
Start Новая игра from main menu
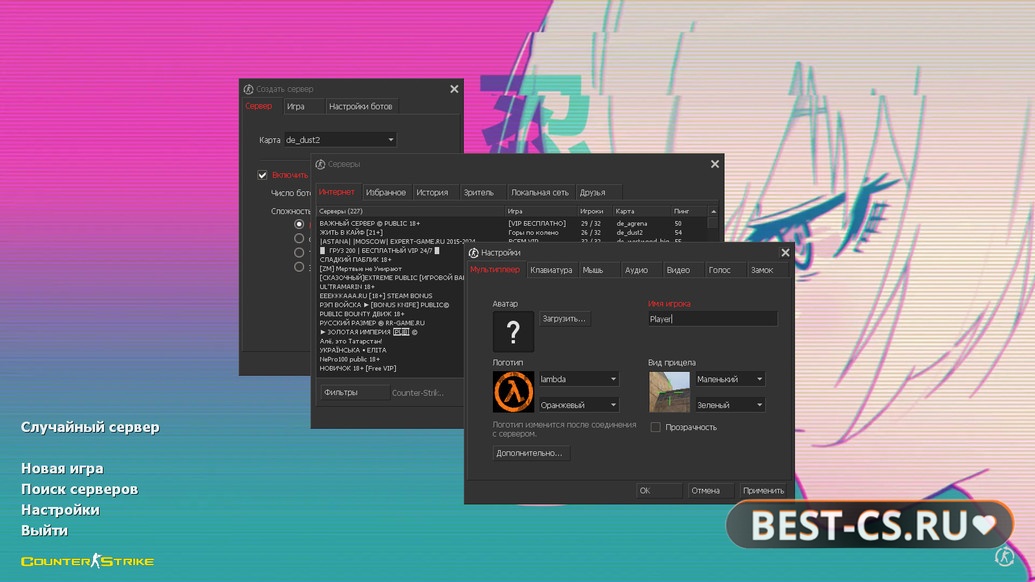coord(62,469)
